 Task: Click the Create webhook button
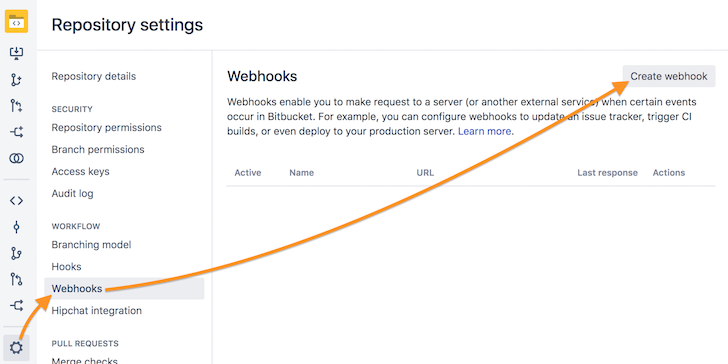(x=669, y=76)
